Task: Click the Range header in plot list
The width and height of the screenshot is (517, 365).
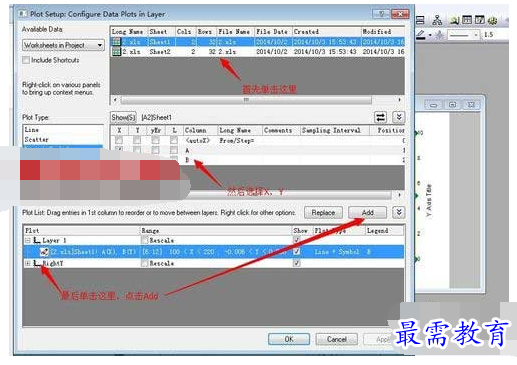Action: pos(215,231)
